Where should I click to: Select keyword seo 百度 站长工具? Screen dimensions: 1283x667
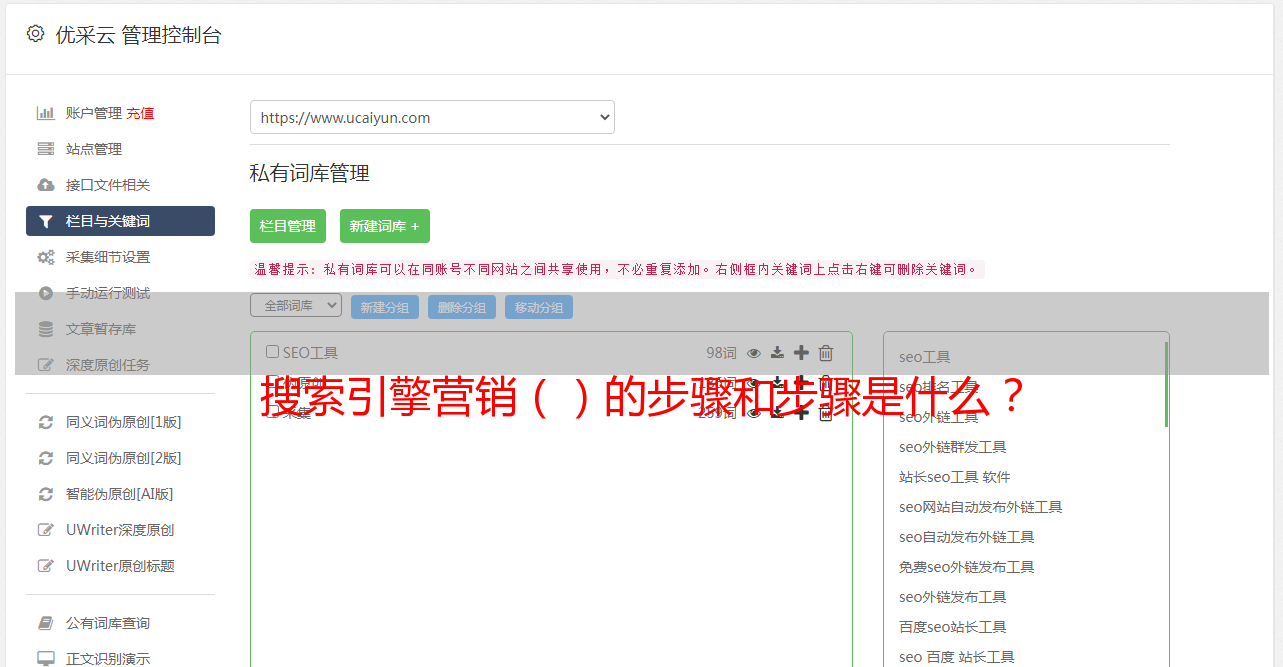957,657
